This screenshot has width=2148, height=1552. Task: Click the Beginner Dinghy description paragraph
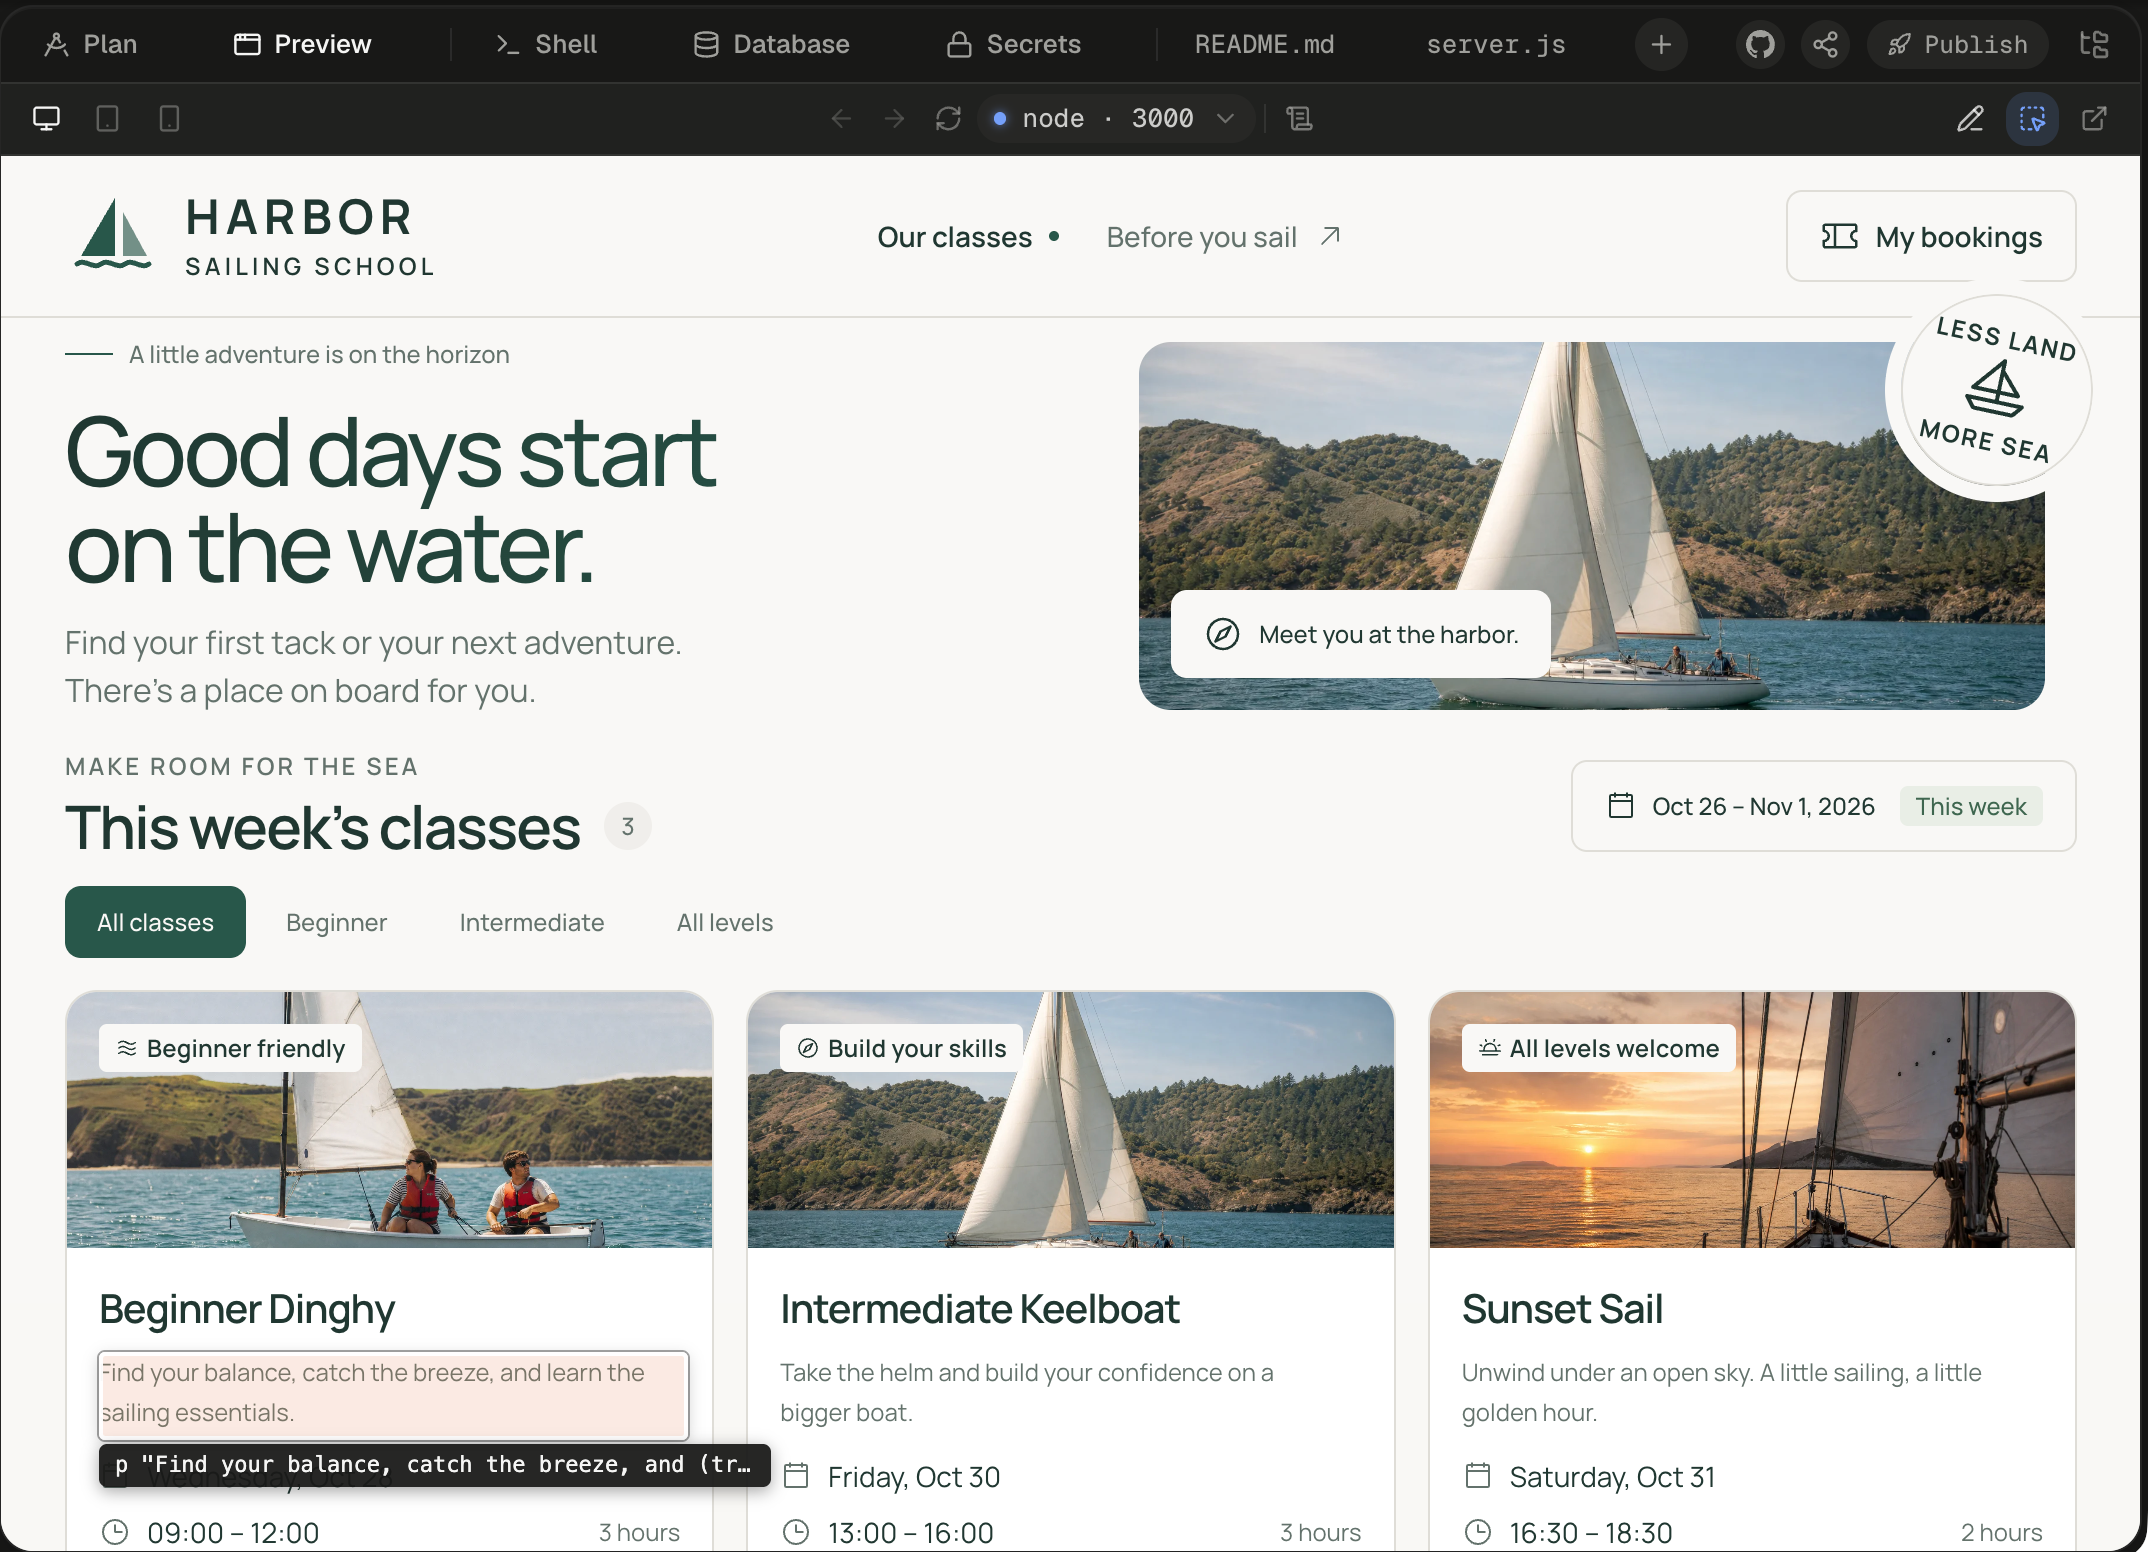click(393, 1393)
